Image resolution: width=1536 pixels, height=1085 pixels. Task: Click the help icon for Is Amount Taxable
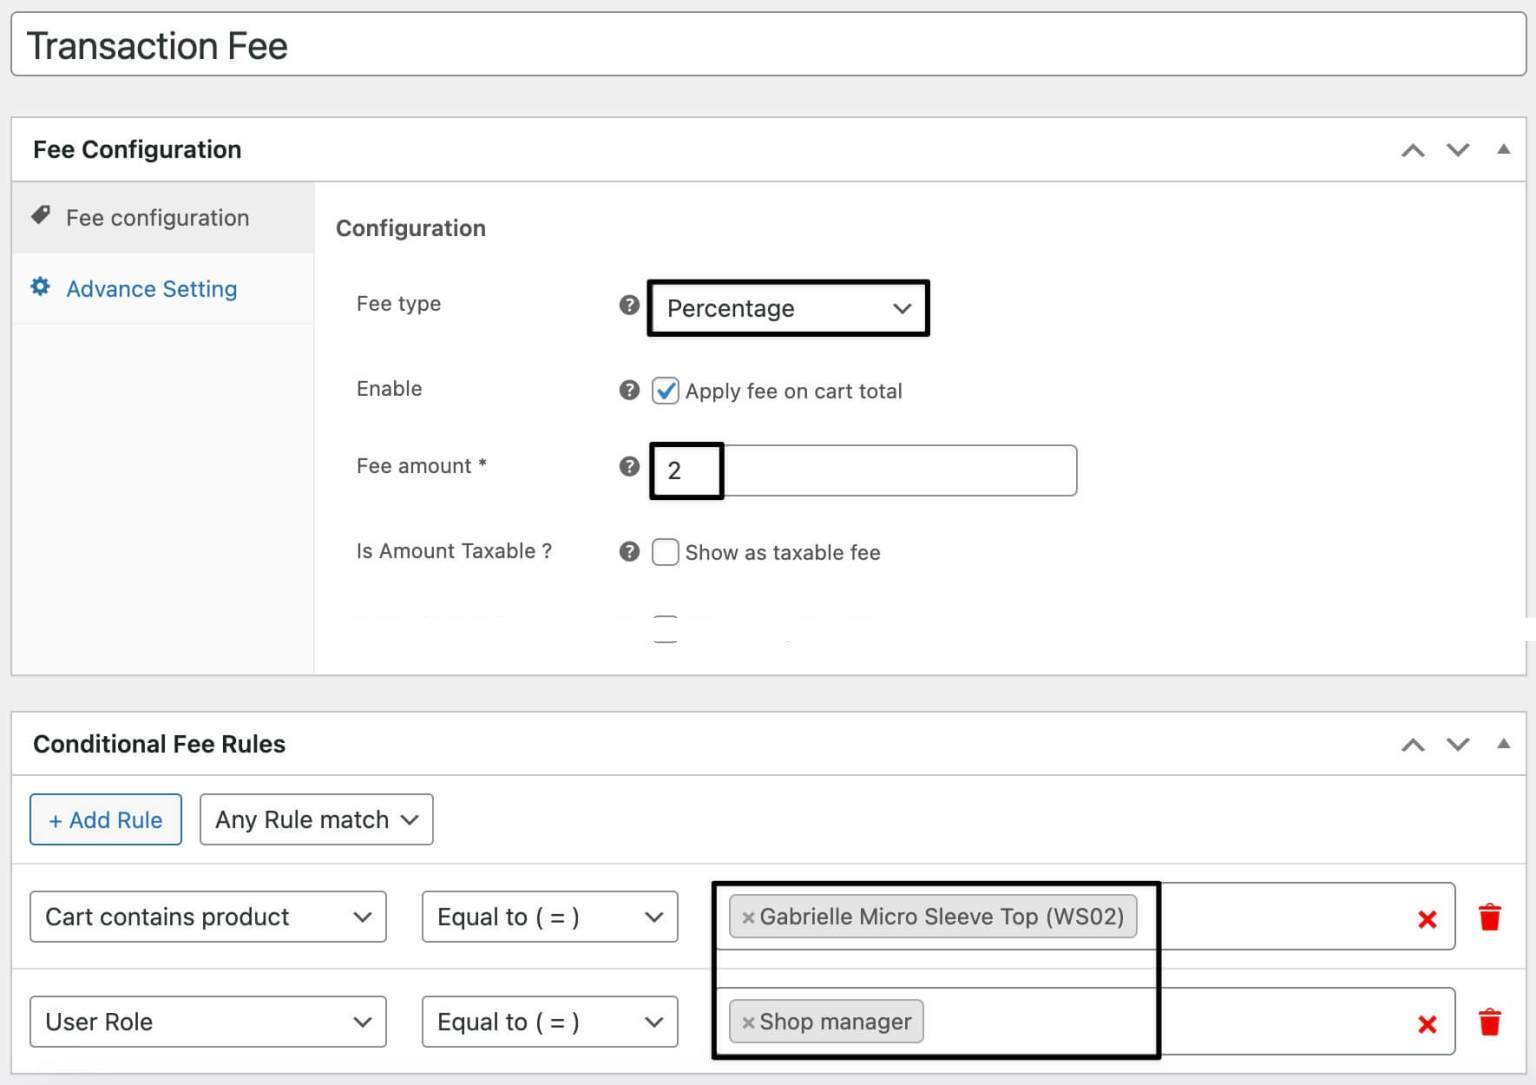coord(629,550)
